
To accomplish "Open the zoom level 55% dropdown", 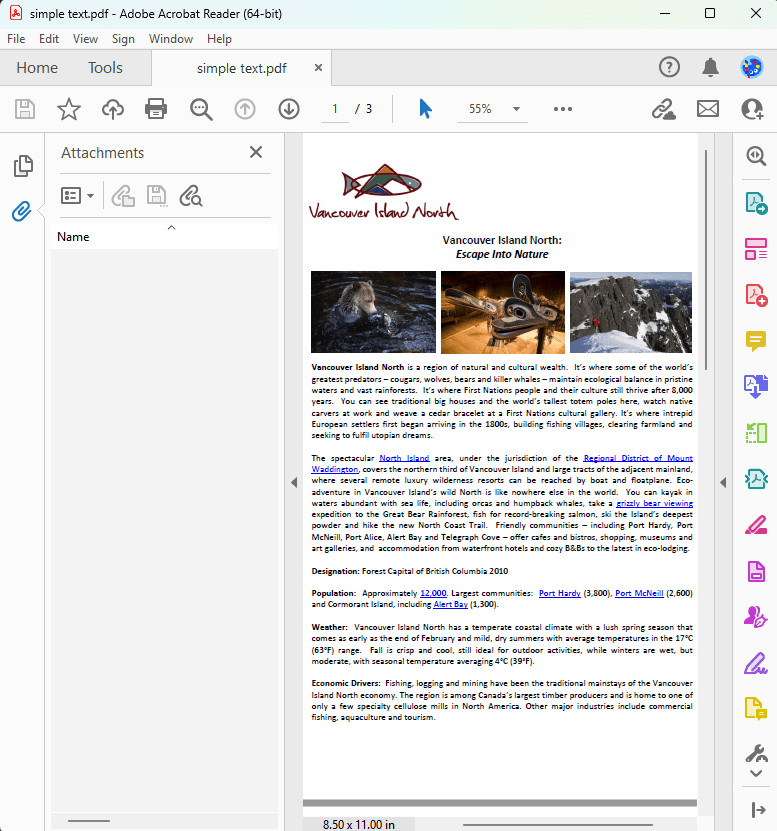I will [517, 109].
